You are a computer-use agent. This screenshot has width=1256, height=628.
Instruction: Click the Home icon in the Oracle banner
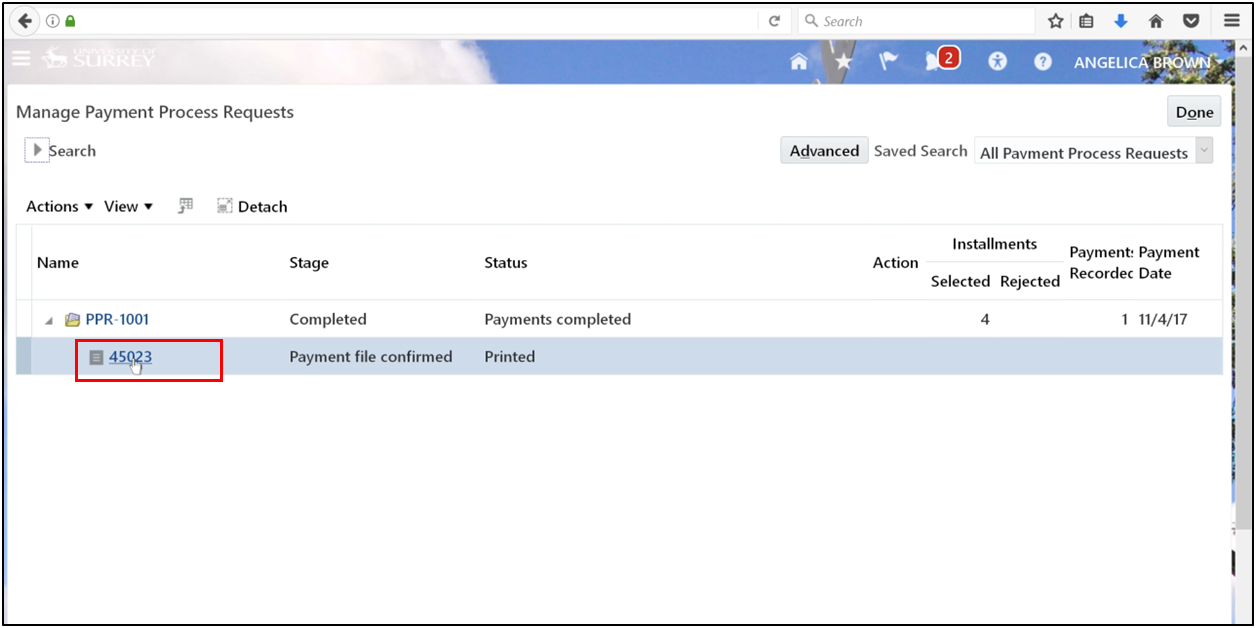tap(798, 61)
